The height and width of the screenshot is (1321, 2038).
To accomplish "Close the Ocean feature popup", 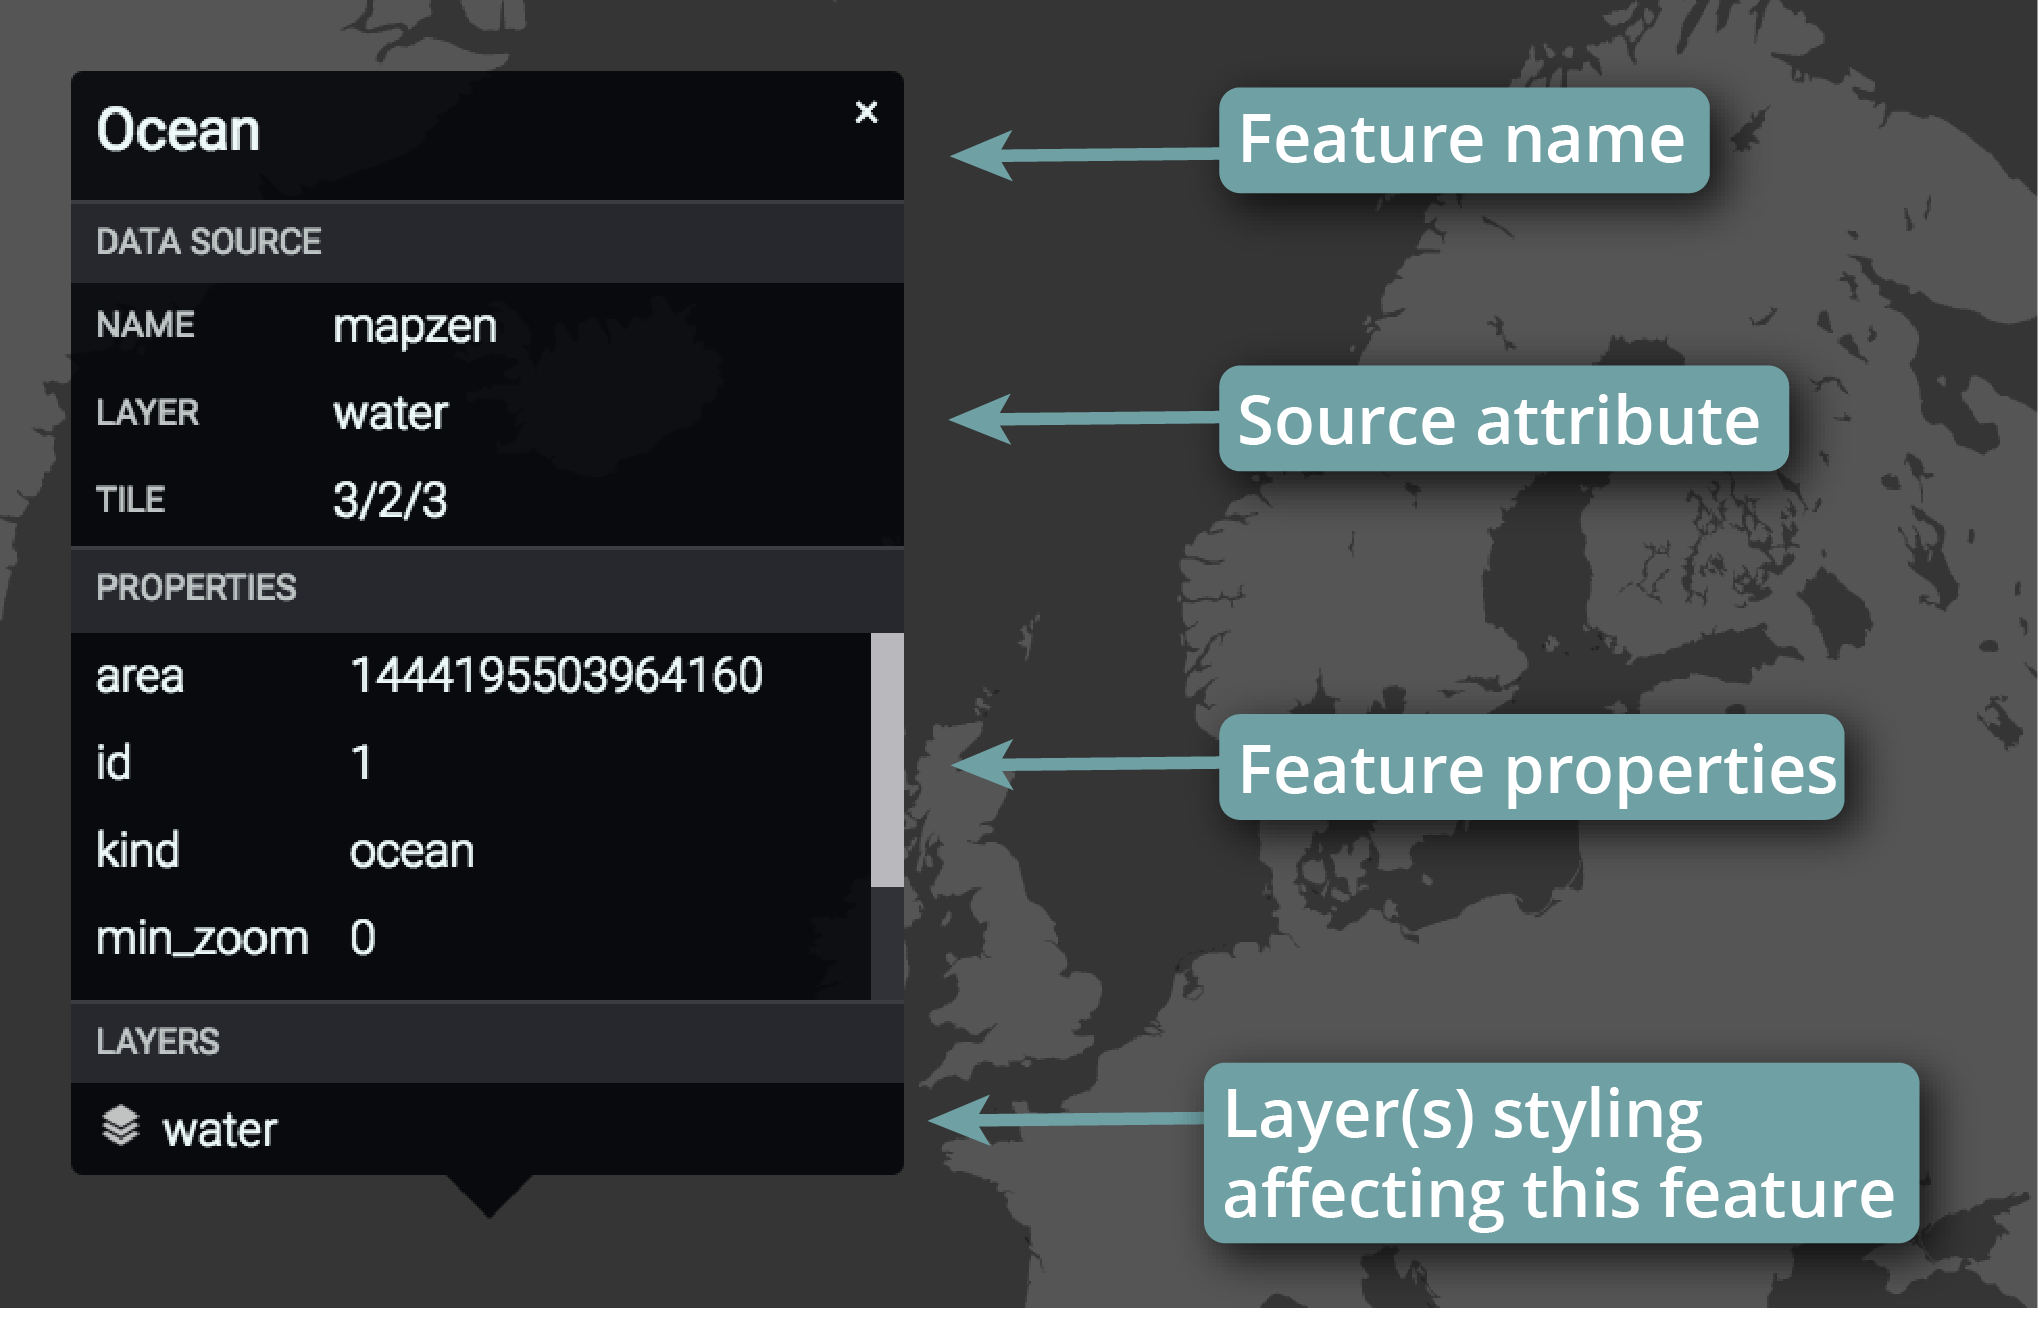I will pos(866,112).
